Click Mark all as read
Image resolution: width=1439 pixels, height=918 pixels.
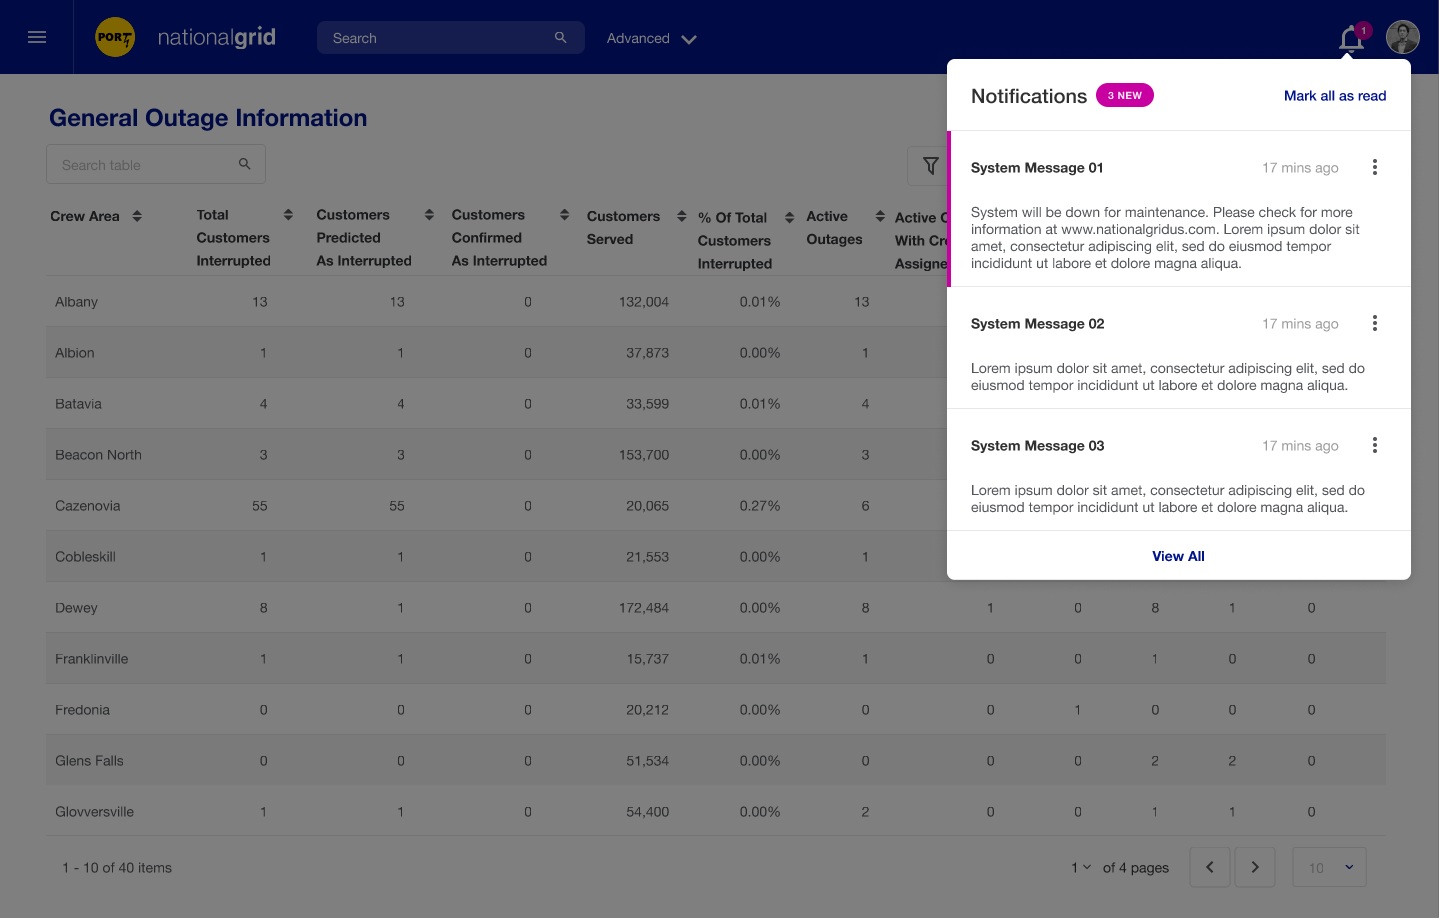tap(1334, 96)
